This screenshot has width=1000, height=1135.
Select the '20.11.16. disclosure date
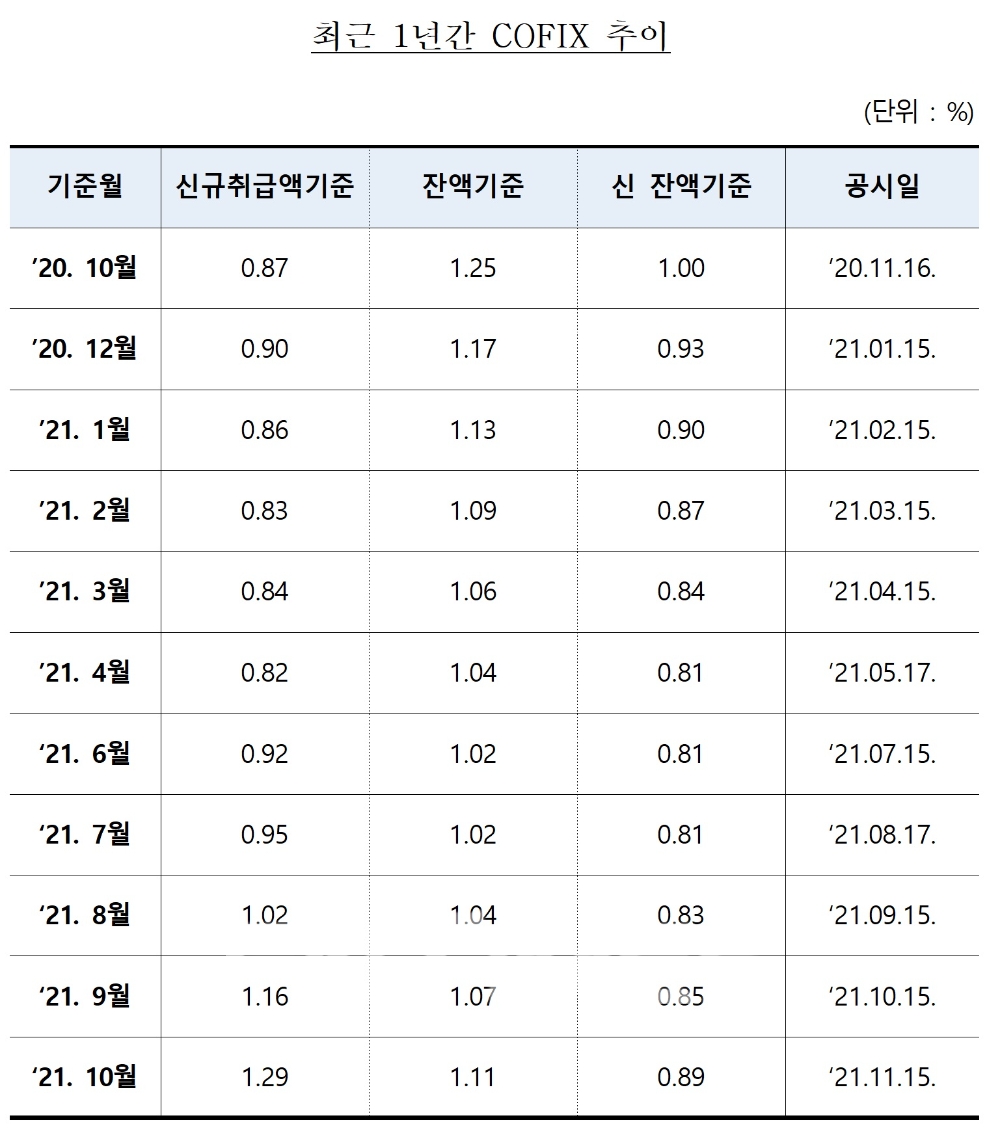click(882, 268)
